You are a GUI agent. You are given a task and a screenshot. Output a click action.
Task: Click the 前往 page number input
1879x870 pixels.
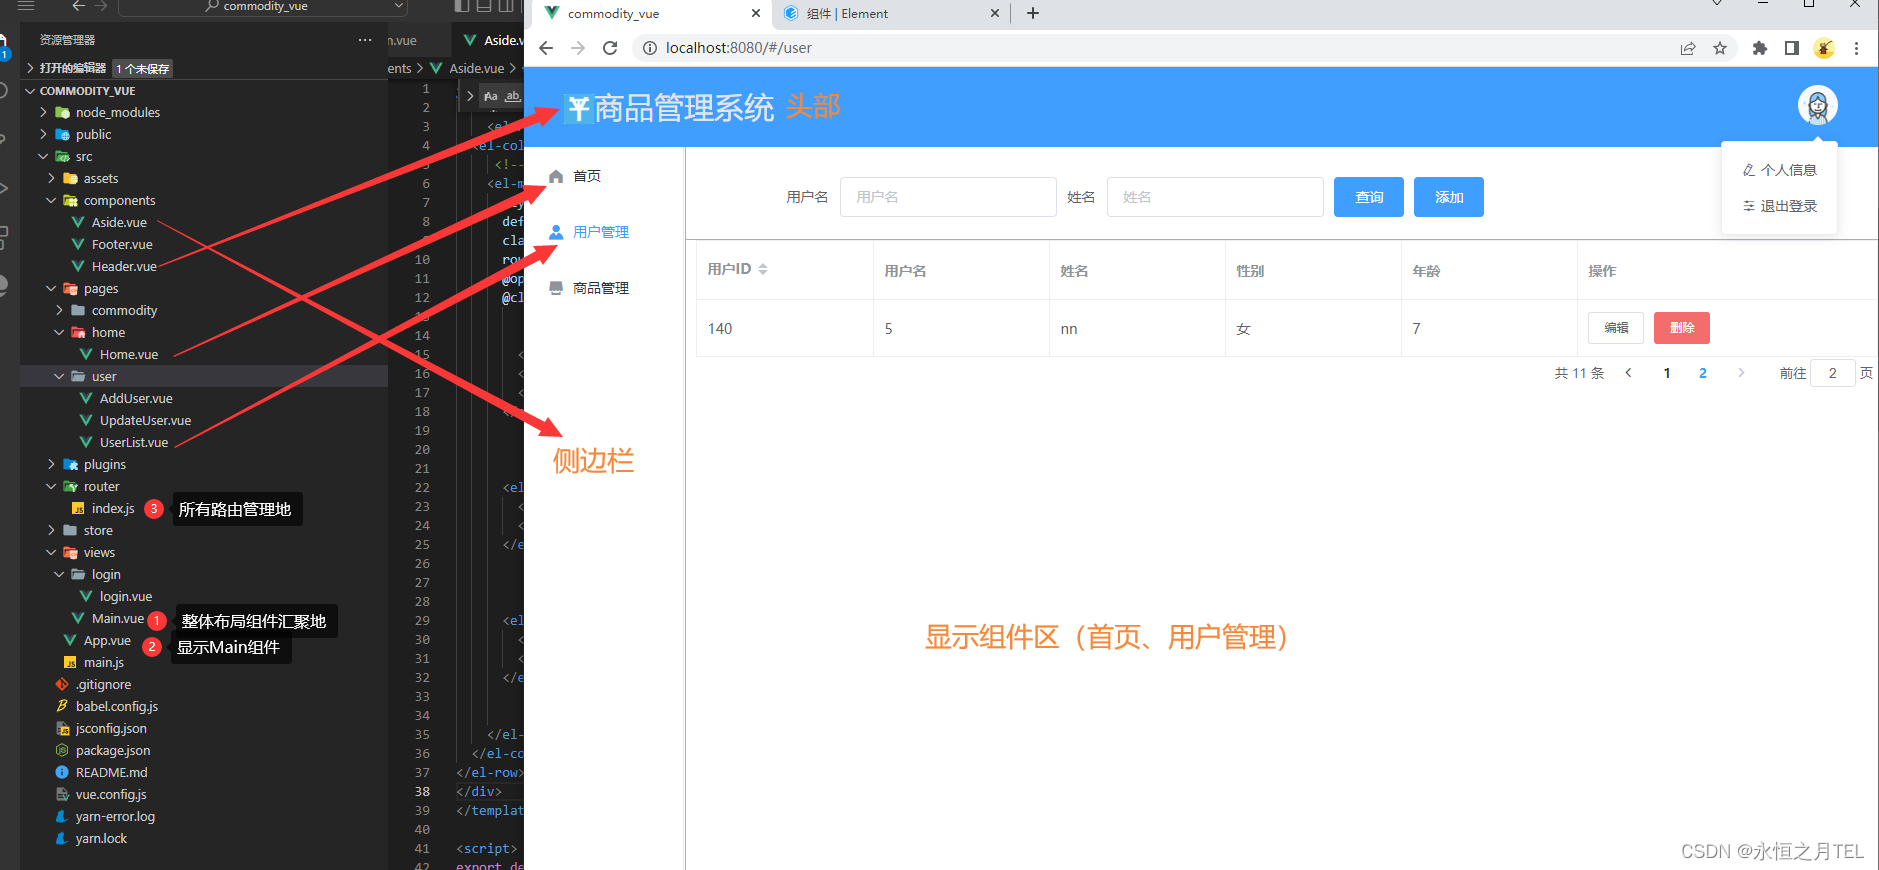click(x=1833, y=373)
